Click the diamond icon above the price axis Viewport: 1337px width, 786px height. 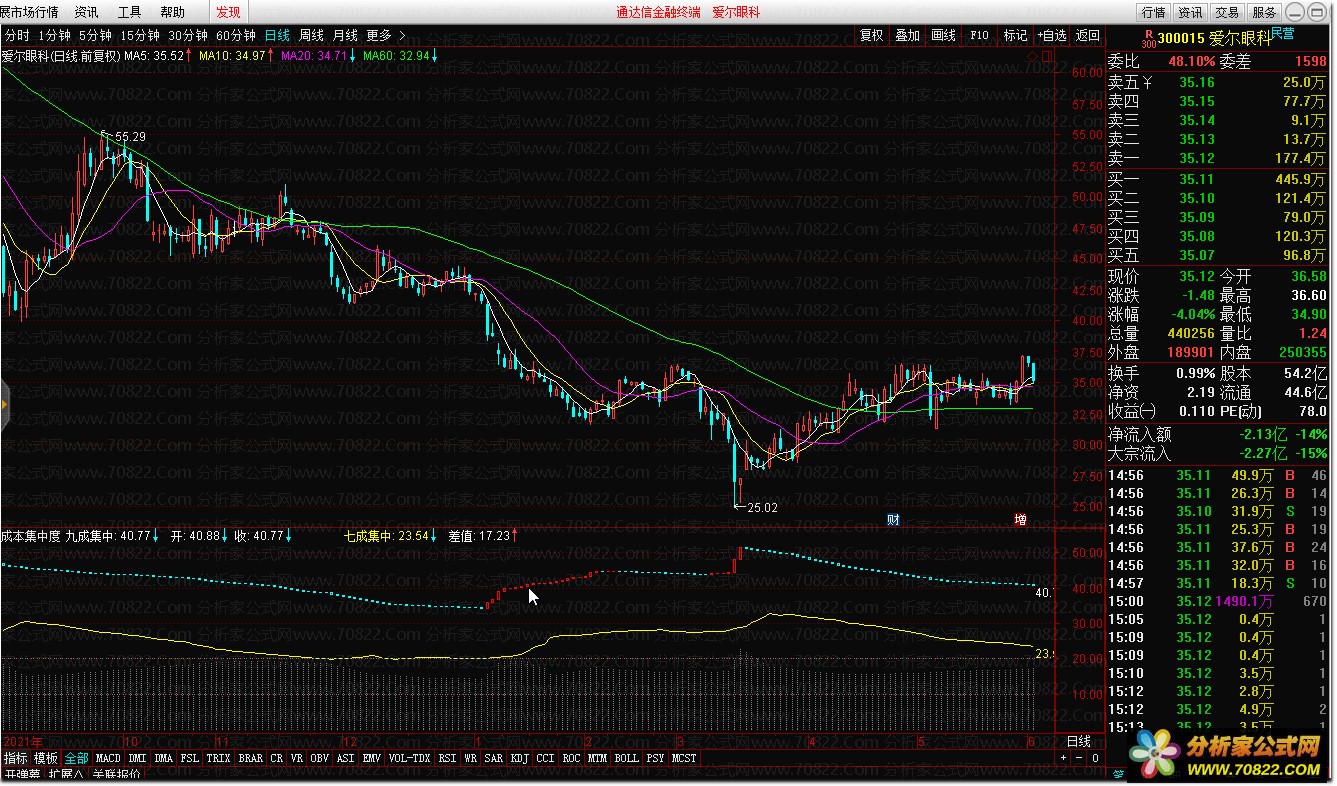[1032, 57]
